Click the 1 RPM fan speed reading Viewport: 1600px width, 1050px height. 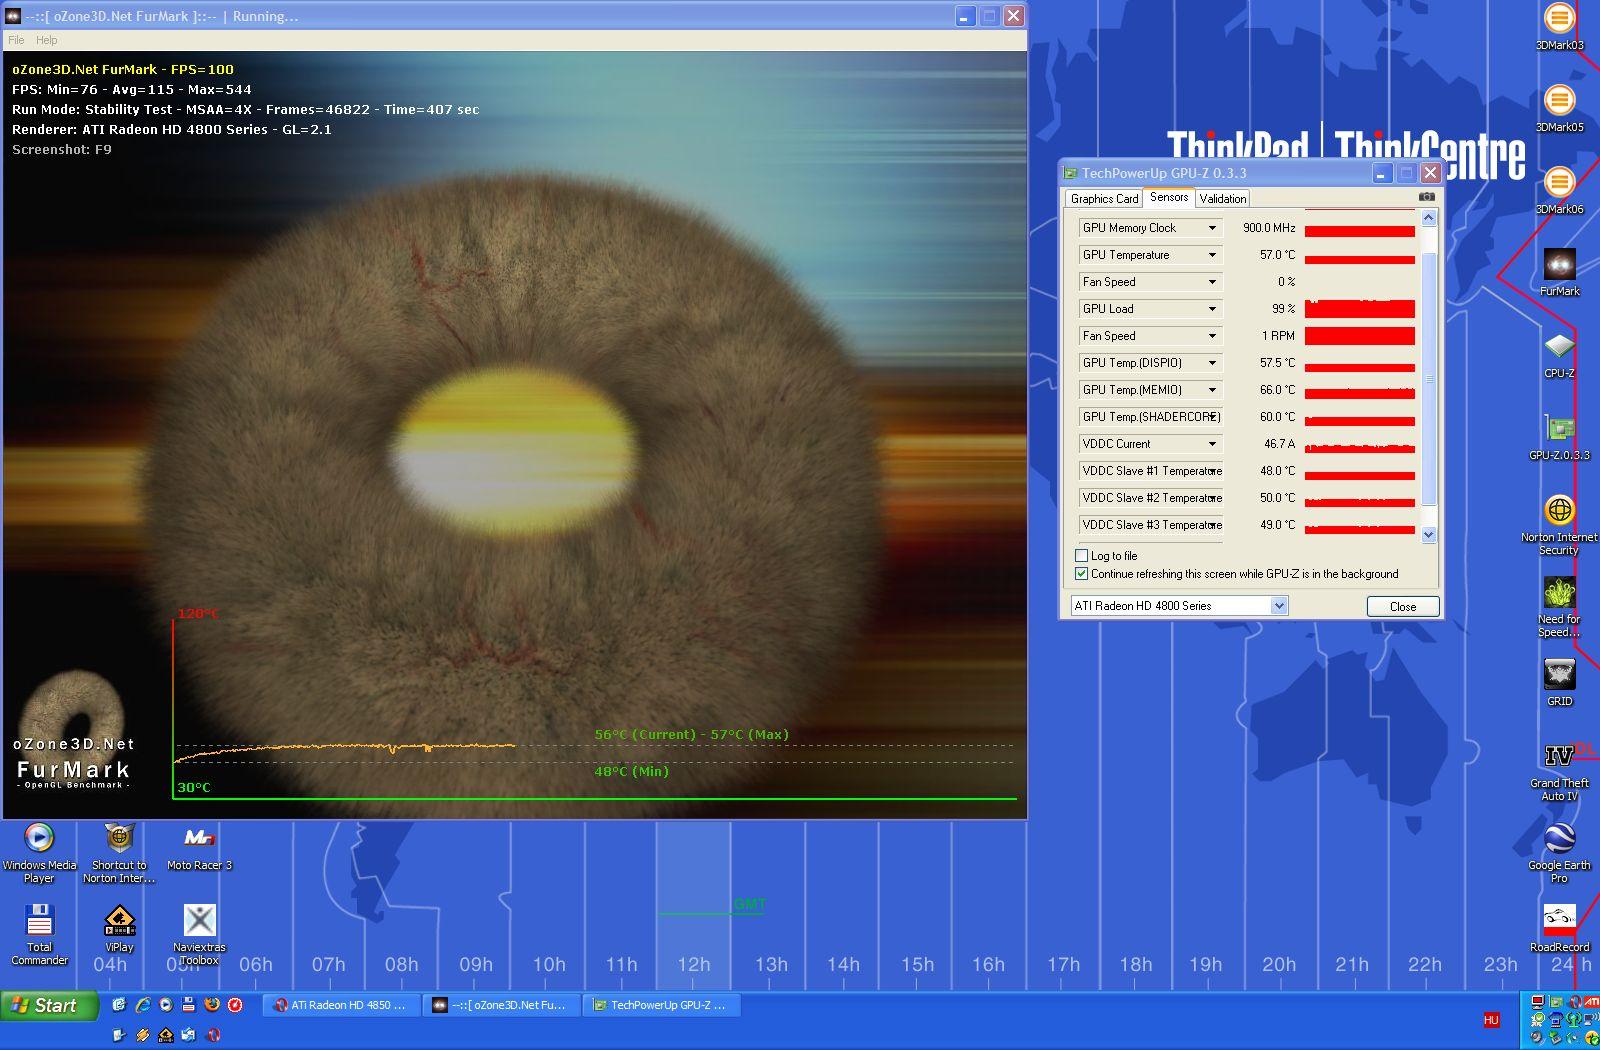pos(1278,336)
